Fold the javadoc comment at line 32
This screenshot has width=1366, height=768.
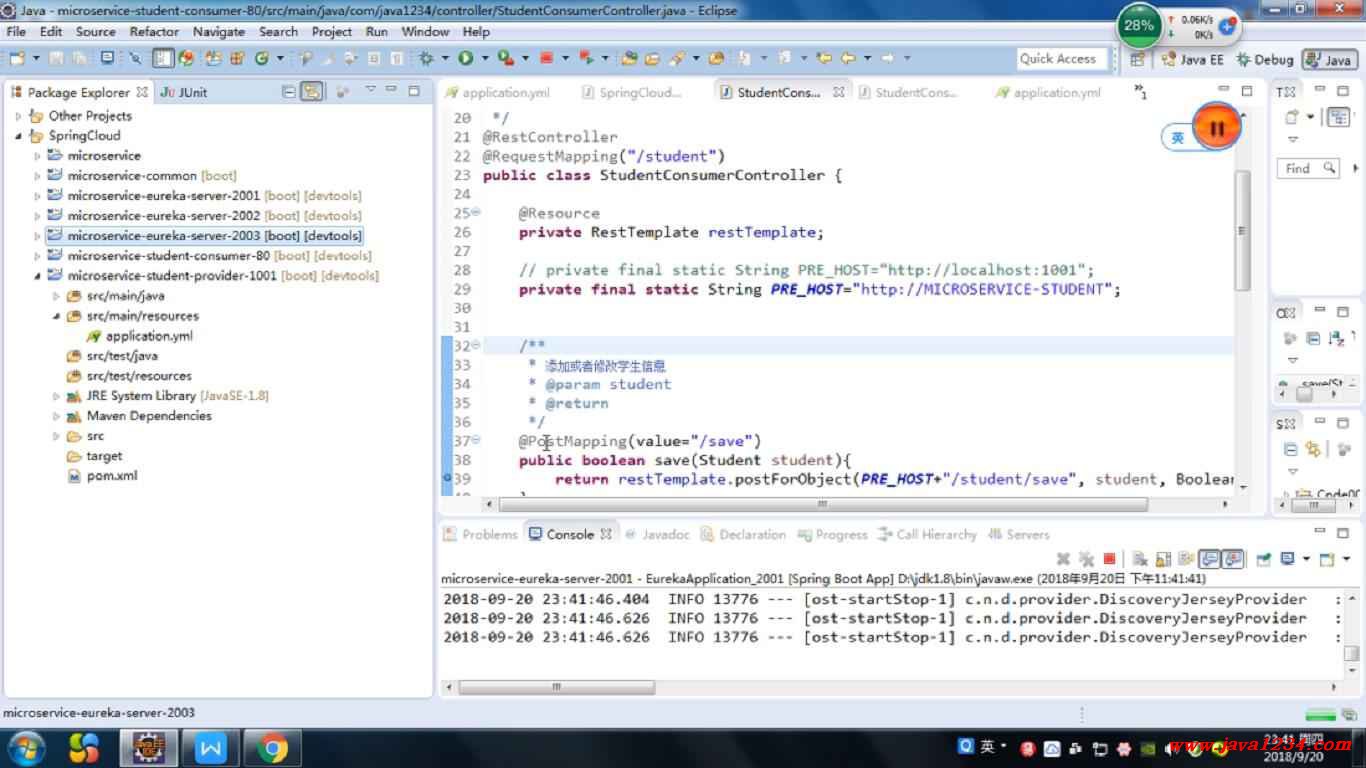tap(475, 346)
